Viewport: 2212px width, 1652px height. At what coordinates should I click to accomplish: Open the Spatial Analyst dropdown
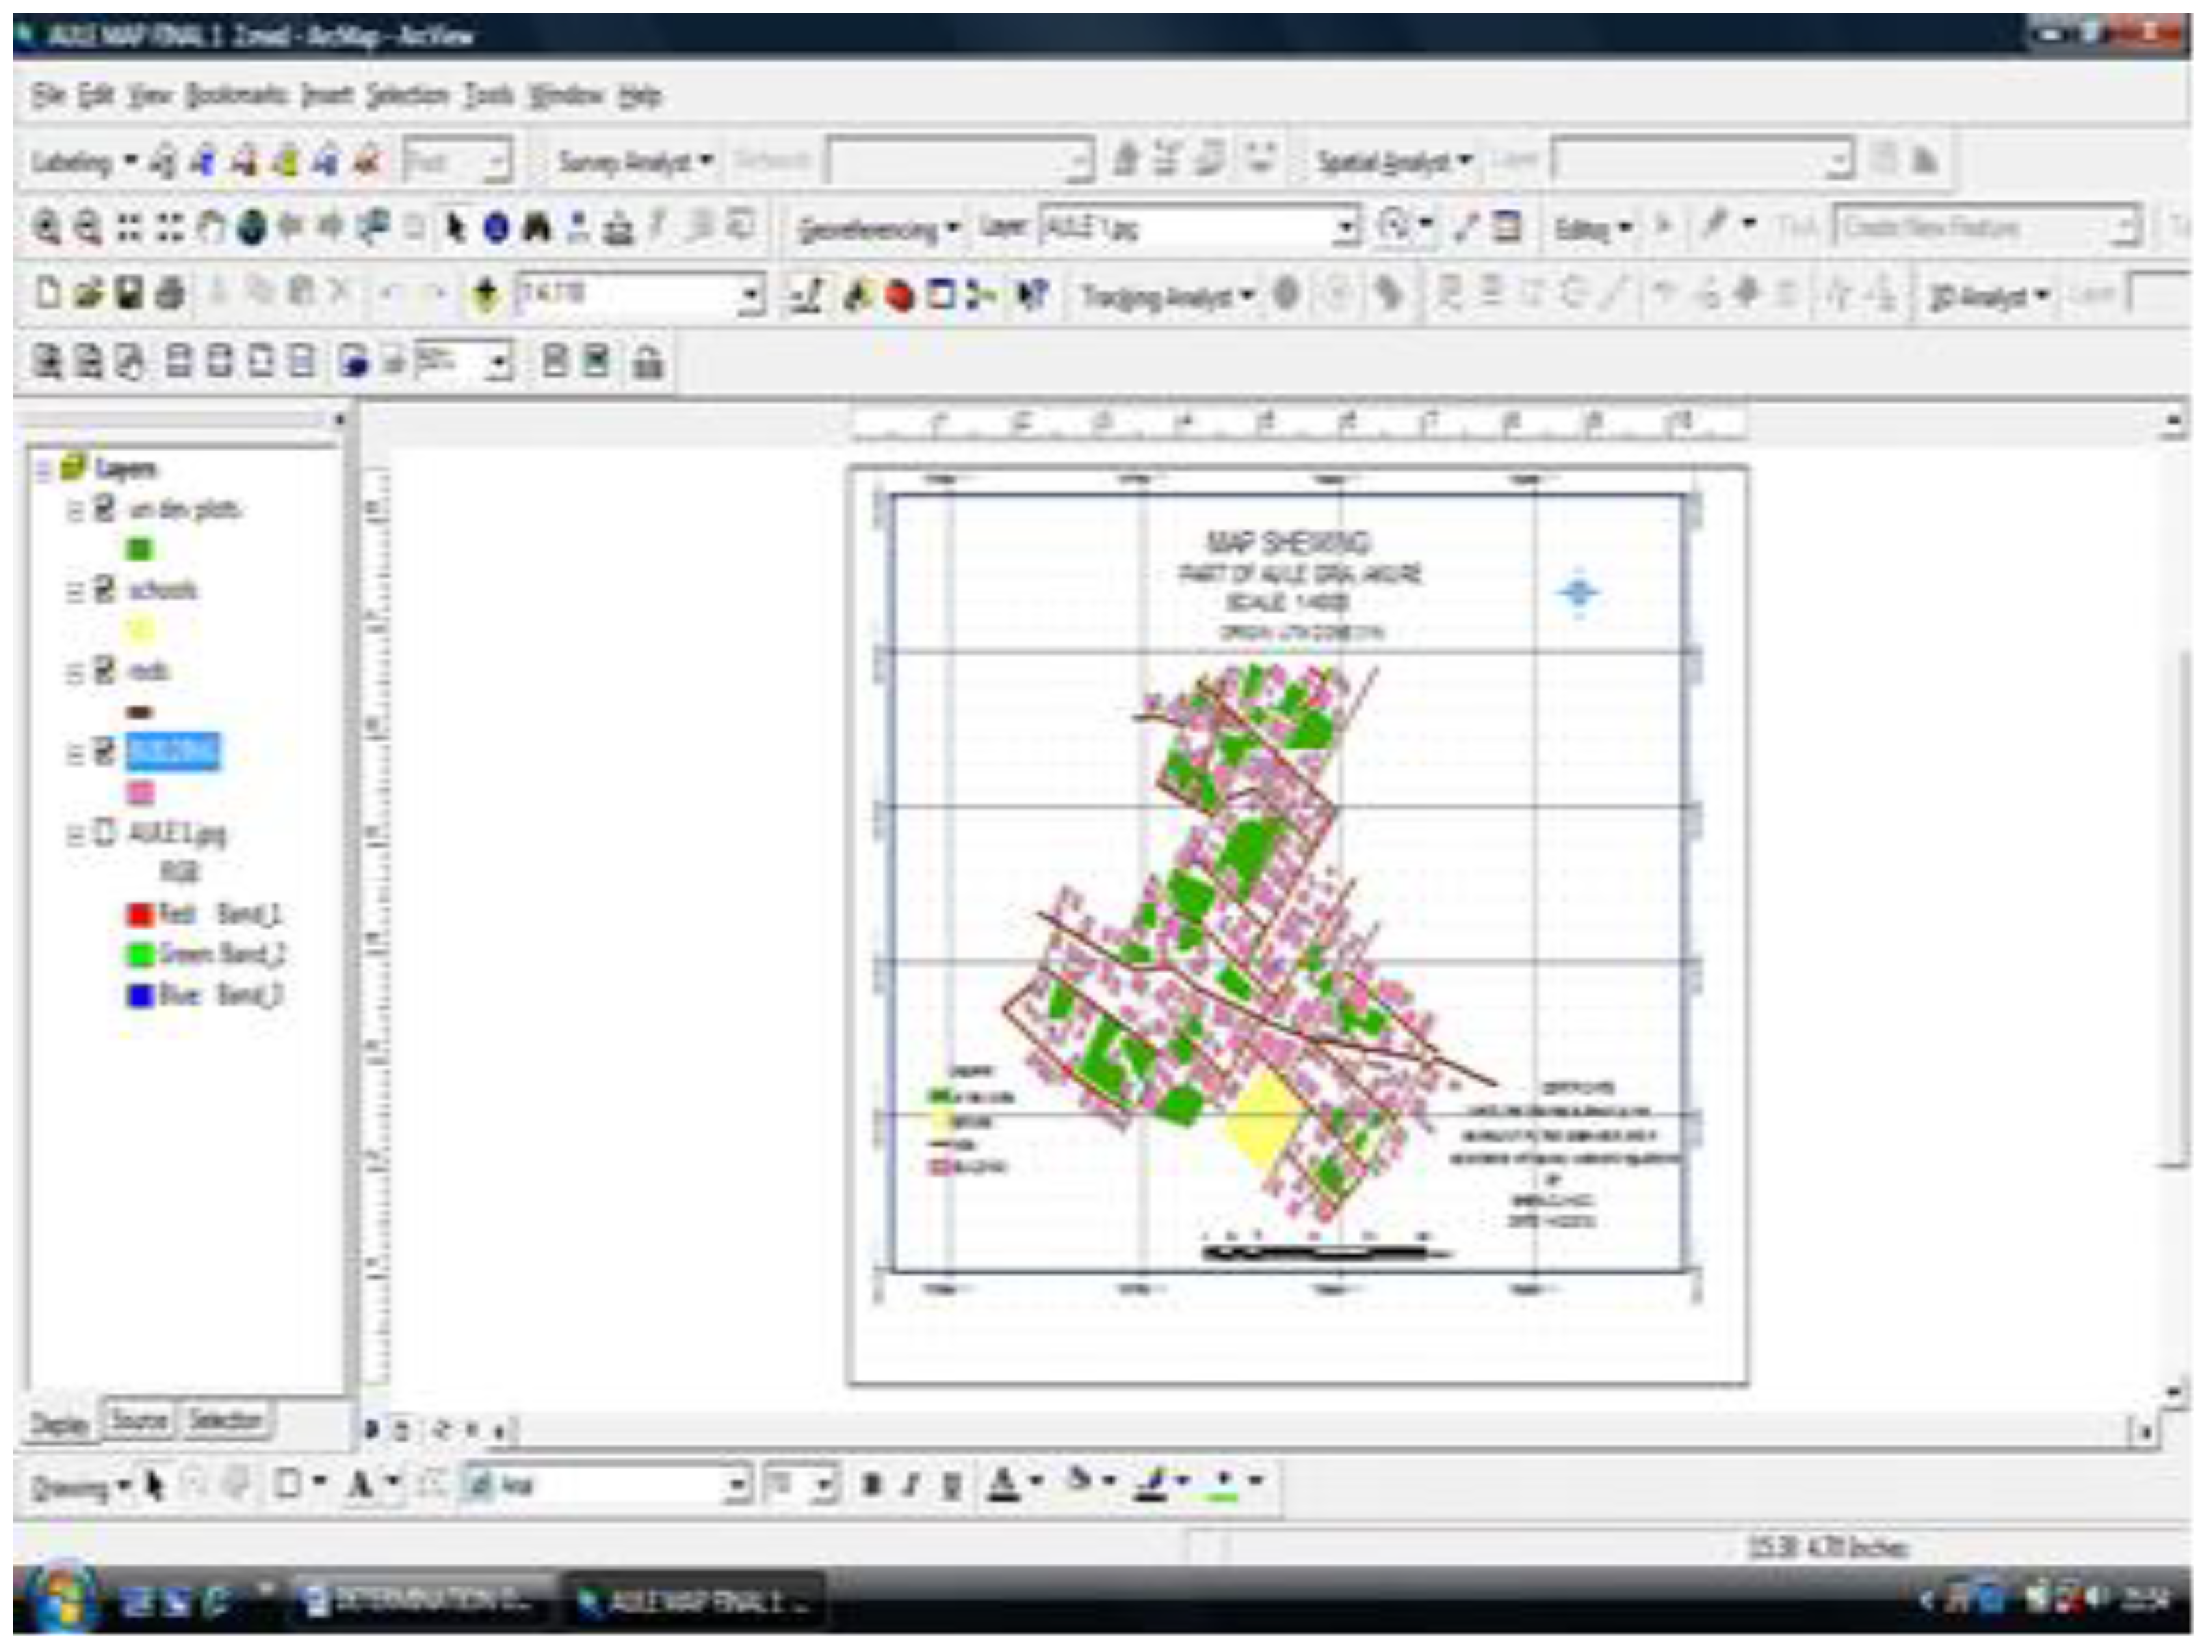point(1395,161)
